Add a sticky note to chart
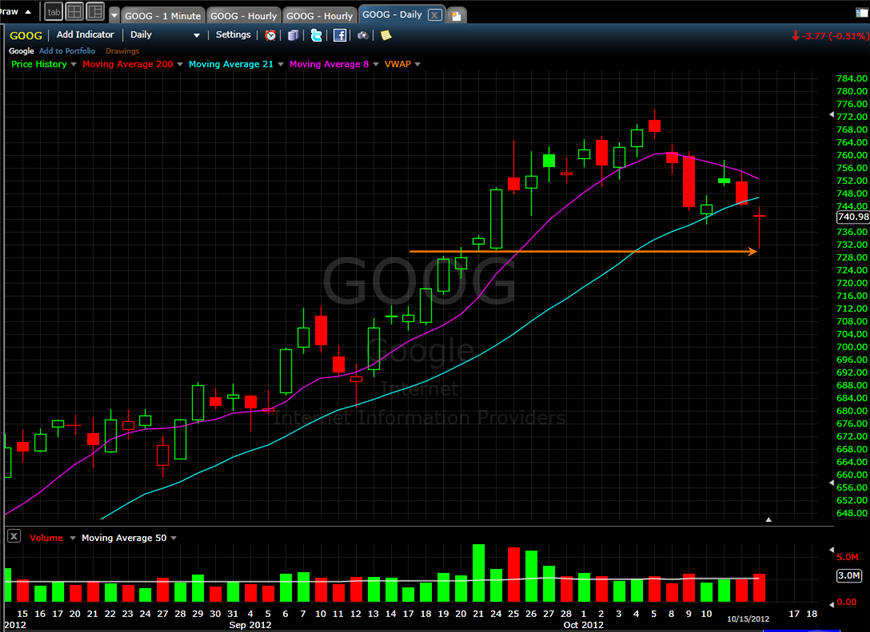Viewport: 870px width, 632px height. [x=386, y=36]
